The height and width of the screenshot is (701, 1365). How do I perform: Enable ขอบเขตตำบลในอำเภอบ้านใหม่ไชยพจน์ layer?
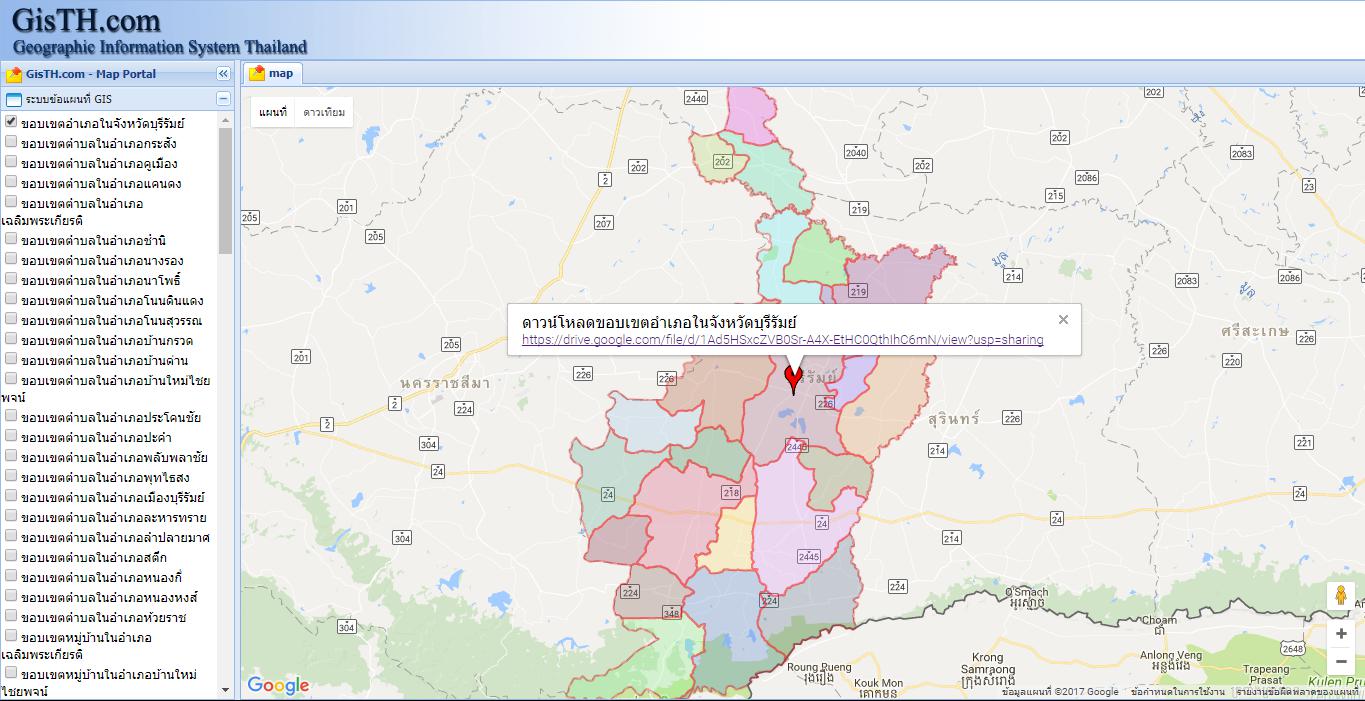coord(11,379)
